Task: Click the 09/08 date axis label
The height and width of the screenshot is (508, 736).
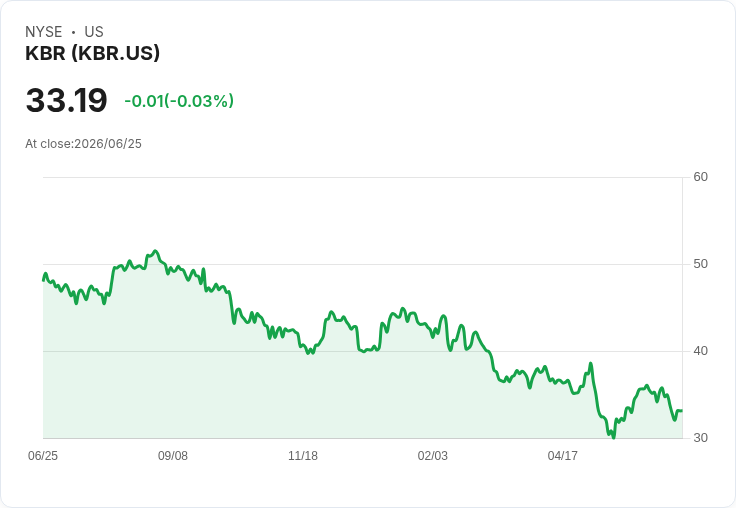Action: coord(173,455)
